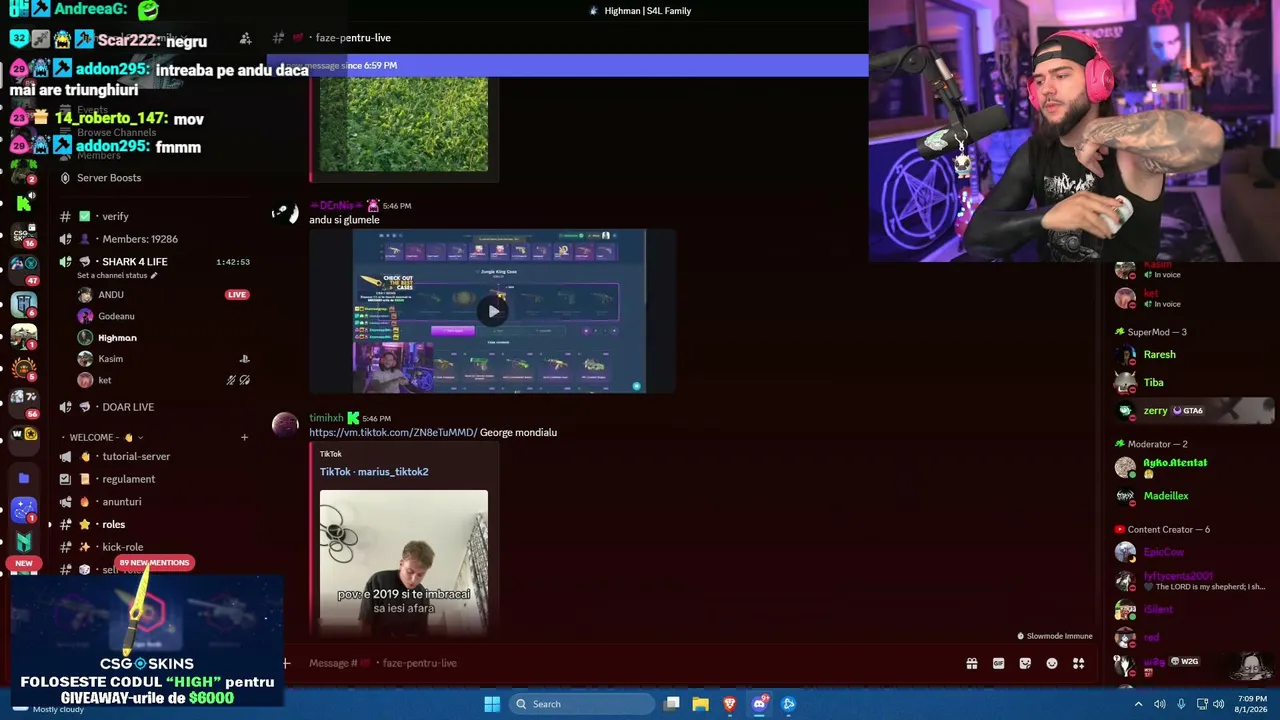Open the TikTok marius_tiktok2 embed title
Viewport: 1280px width, 720px height.
click(x=374, y=472)
